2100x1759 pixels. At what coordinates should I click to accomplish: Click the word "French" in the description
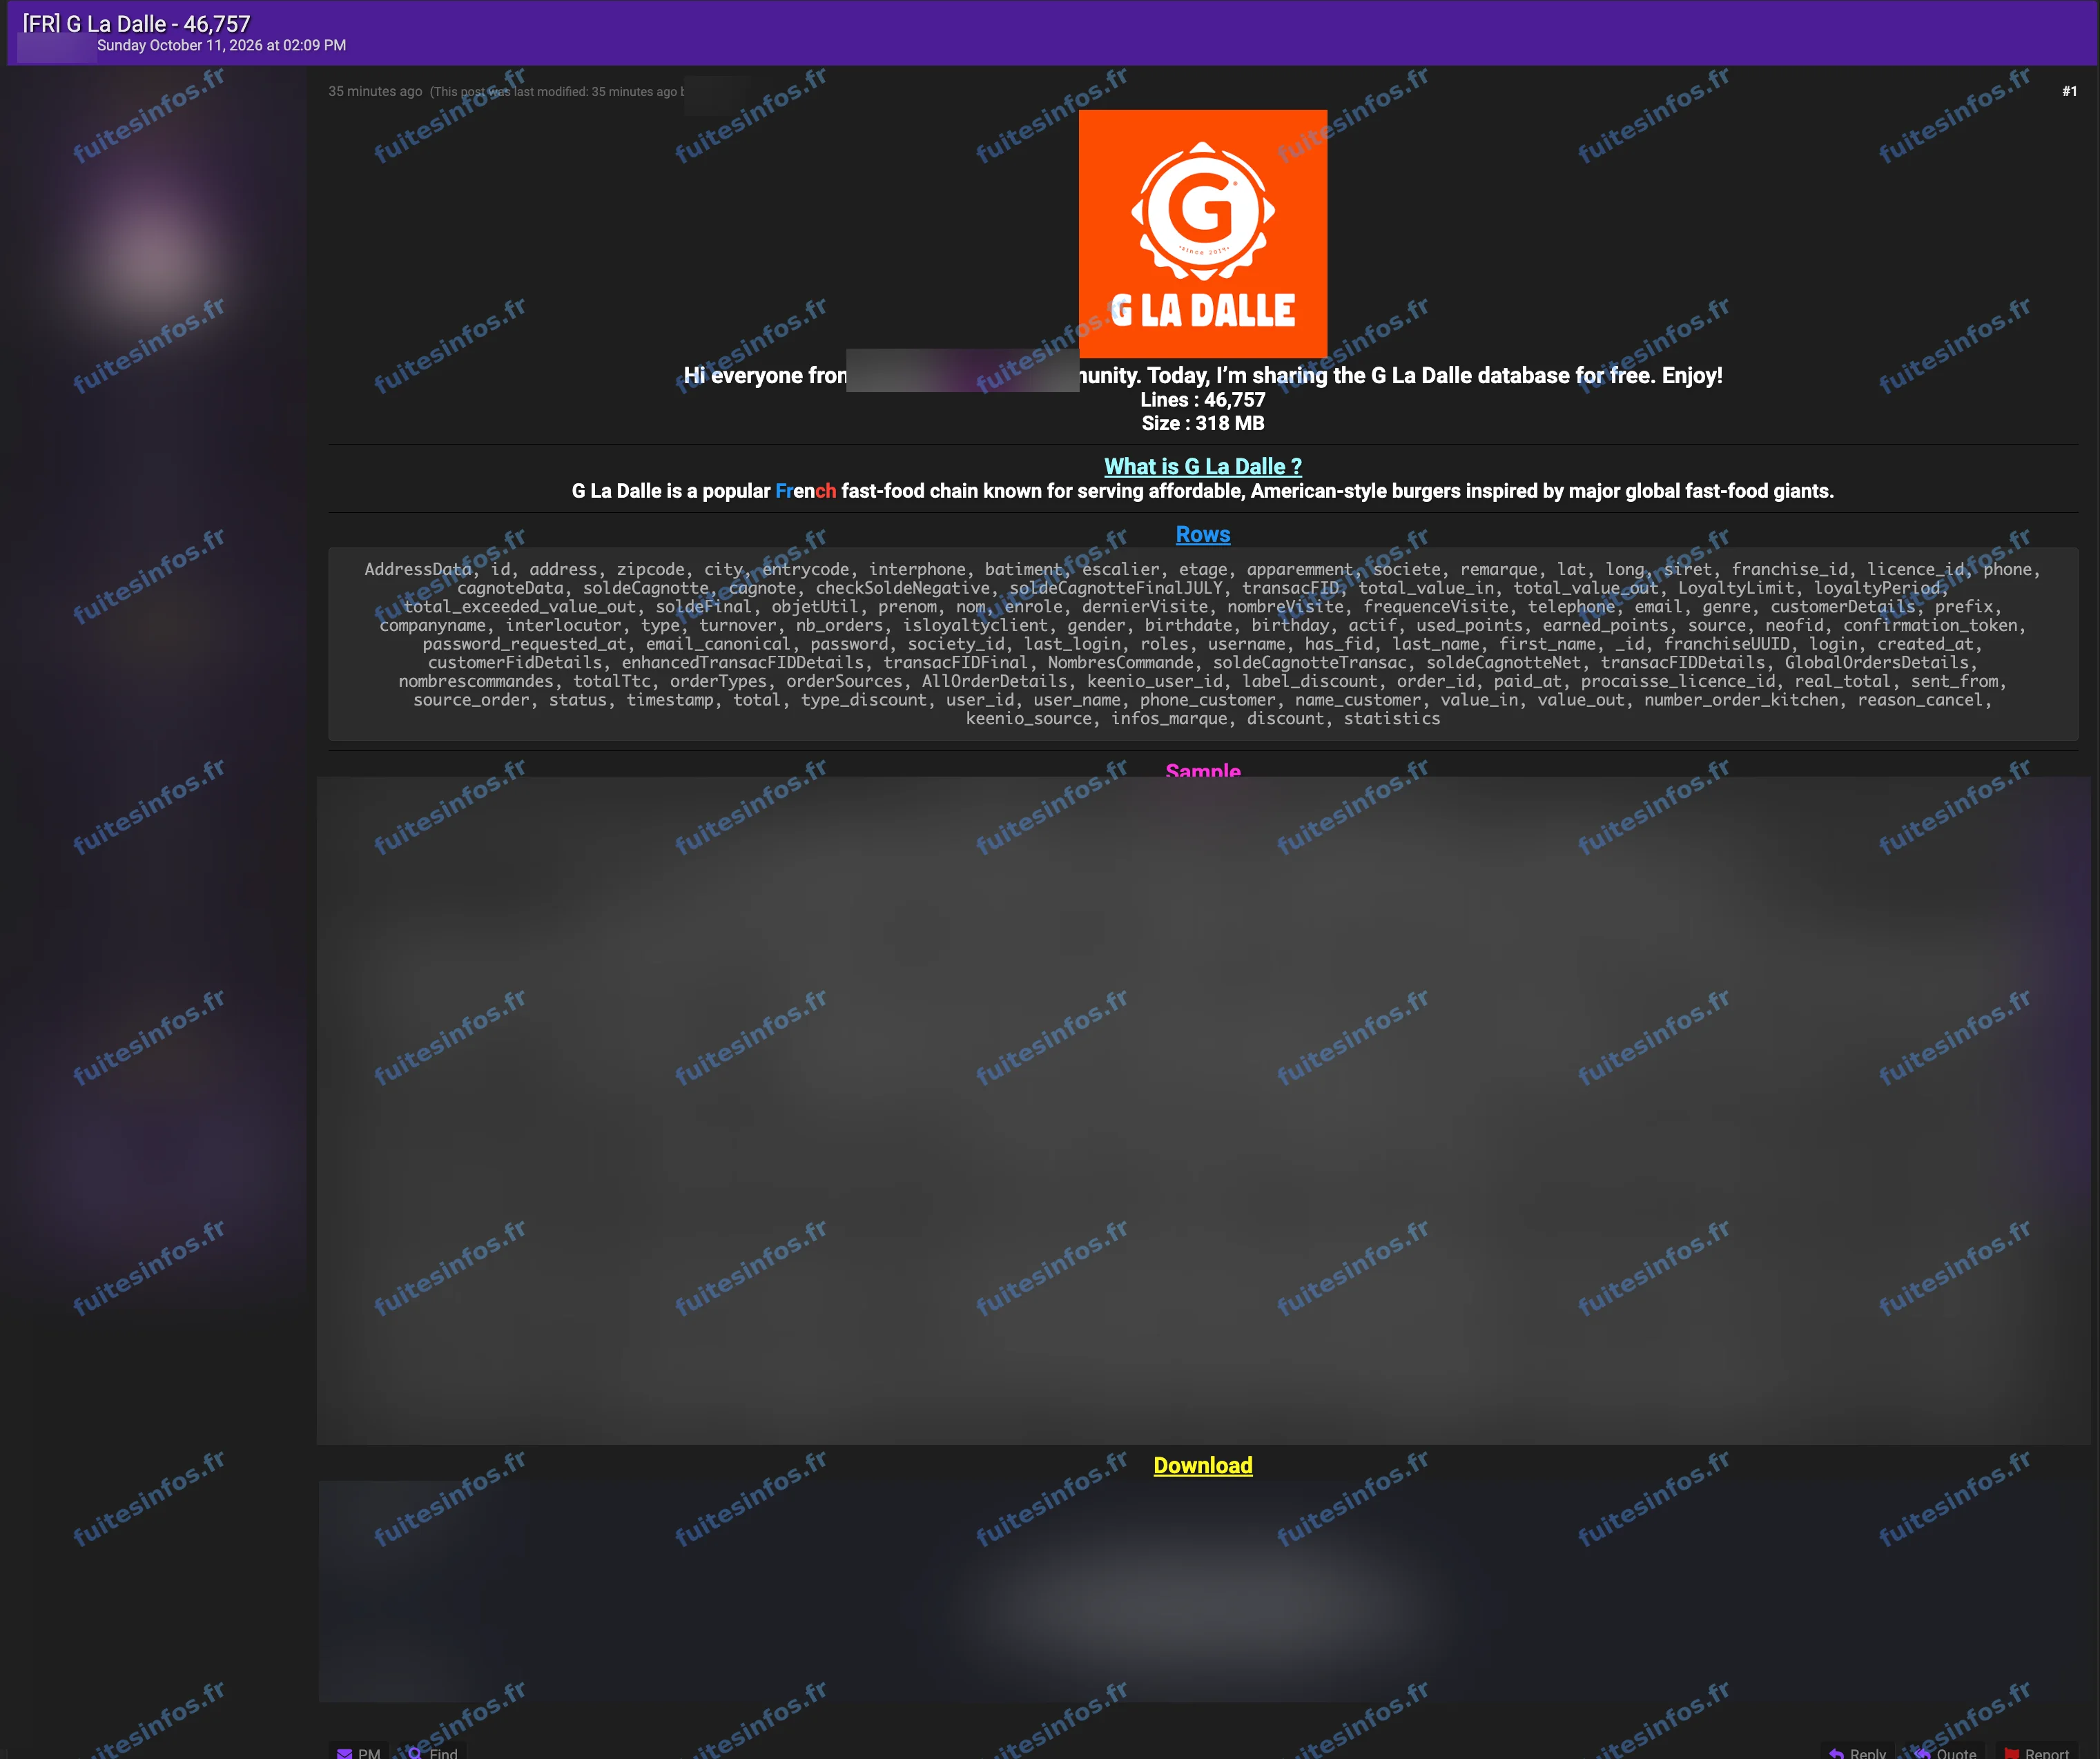tap(805, 491)
